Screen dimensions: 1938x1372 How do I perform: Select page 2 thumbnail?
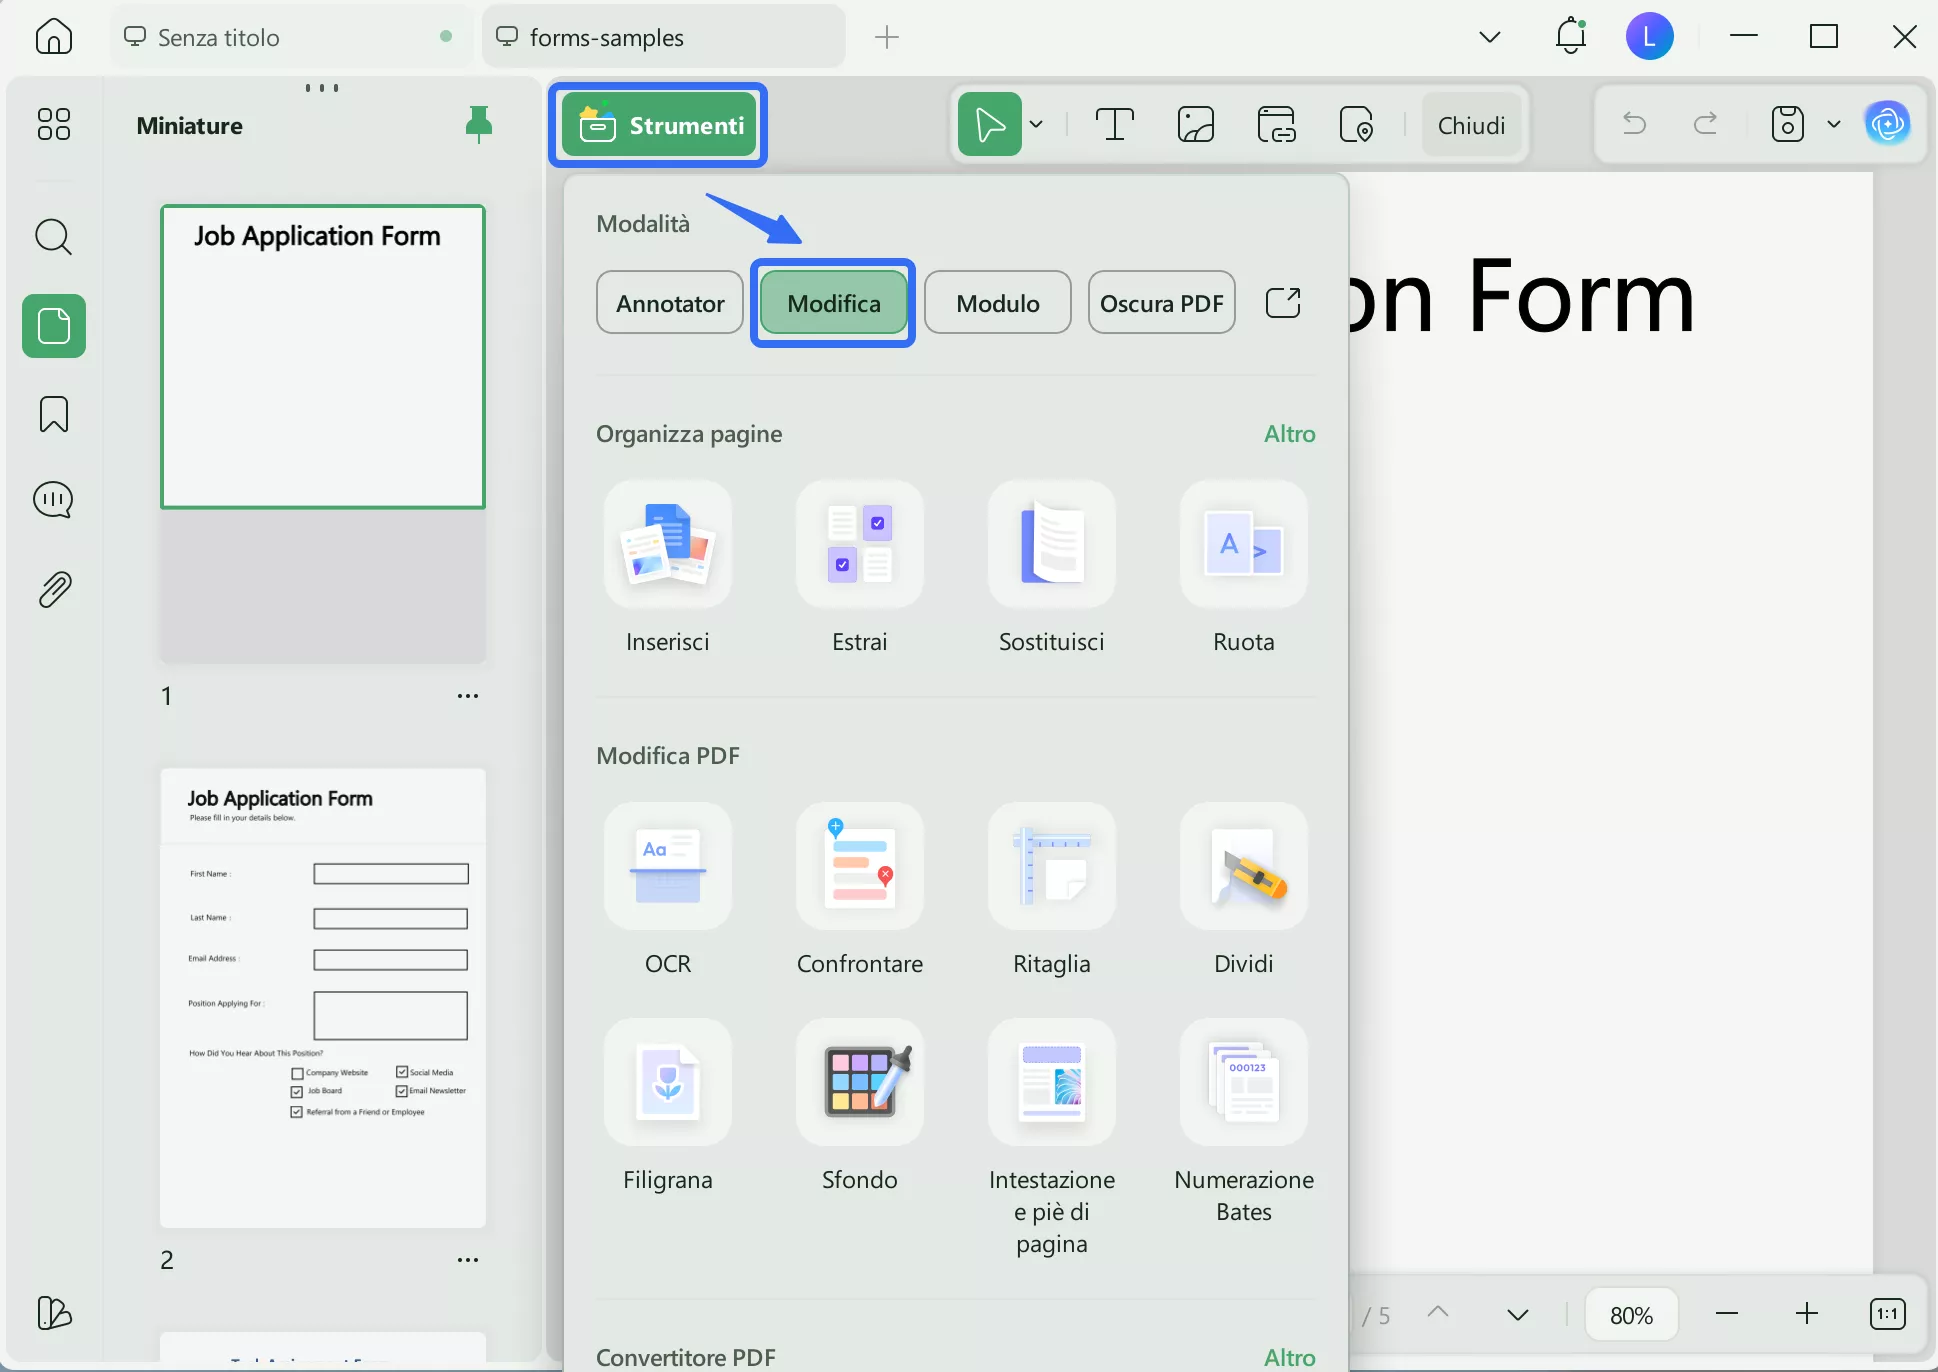click(x=323, y=997)
